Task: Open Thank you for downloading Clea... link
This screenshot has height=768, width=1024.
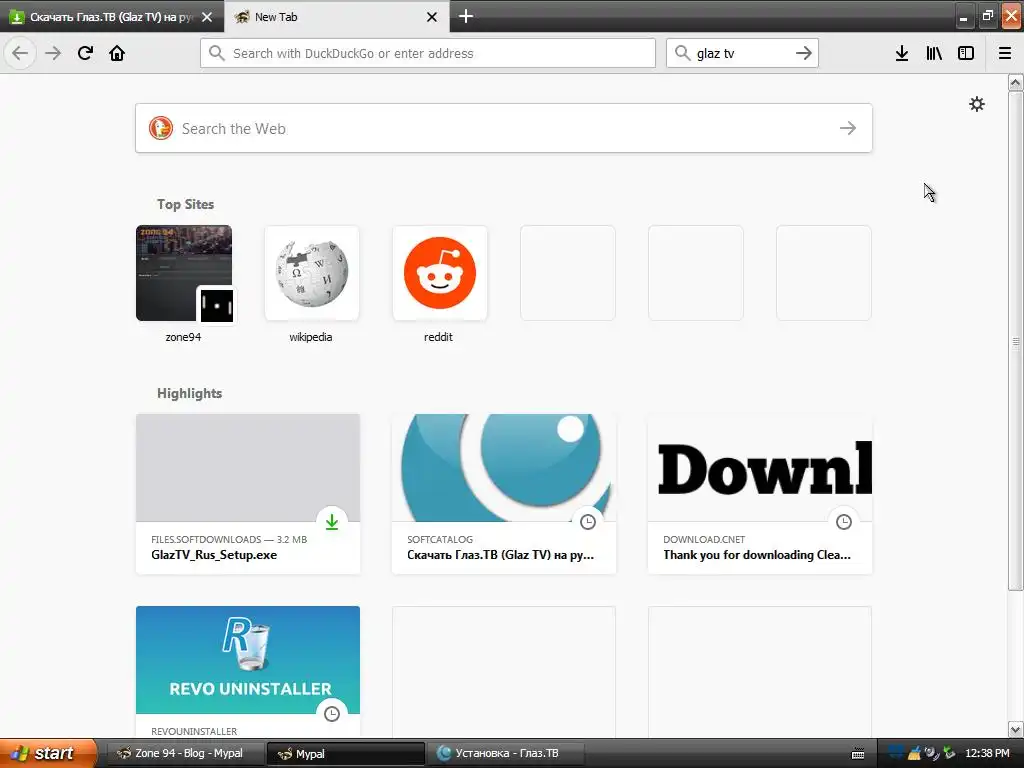Action: [x=757, y=555]
